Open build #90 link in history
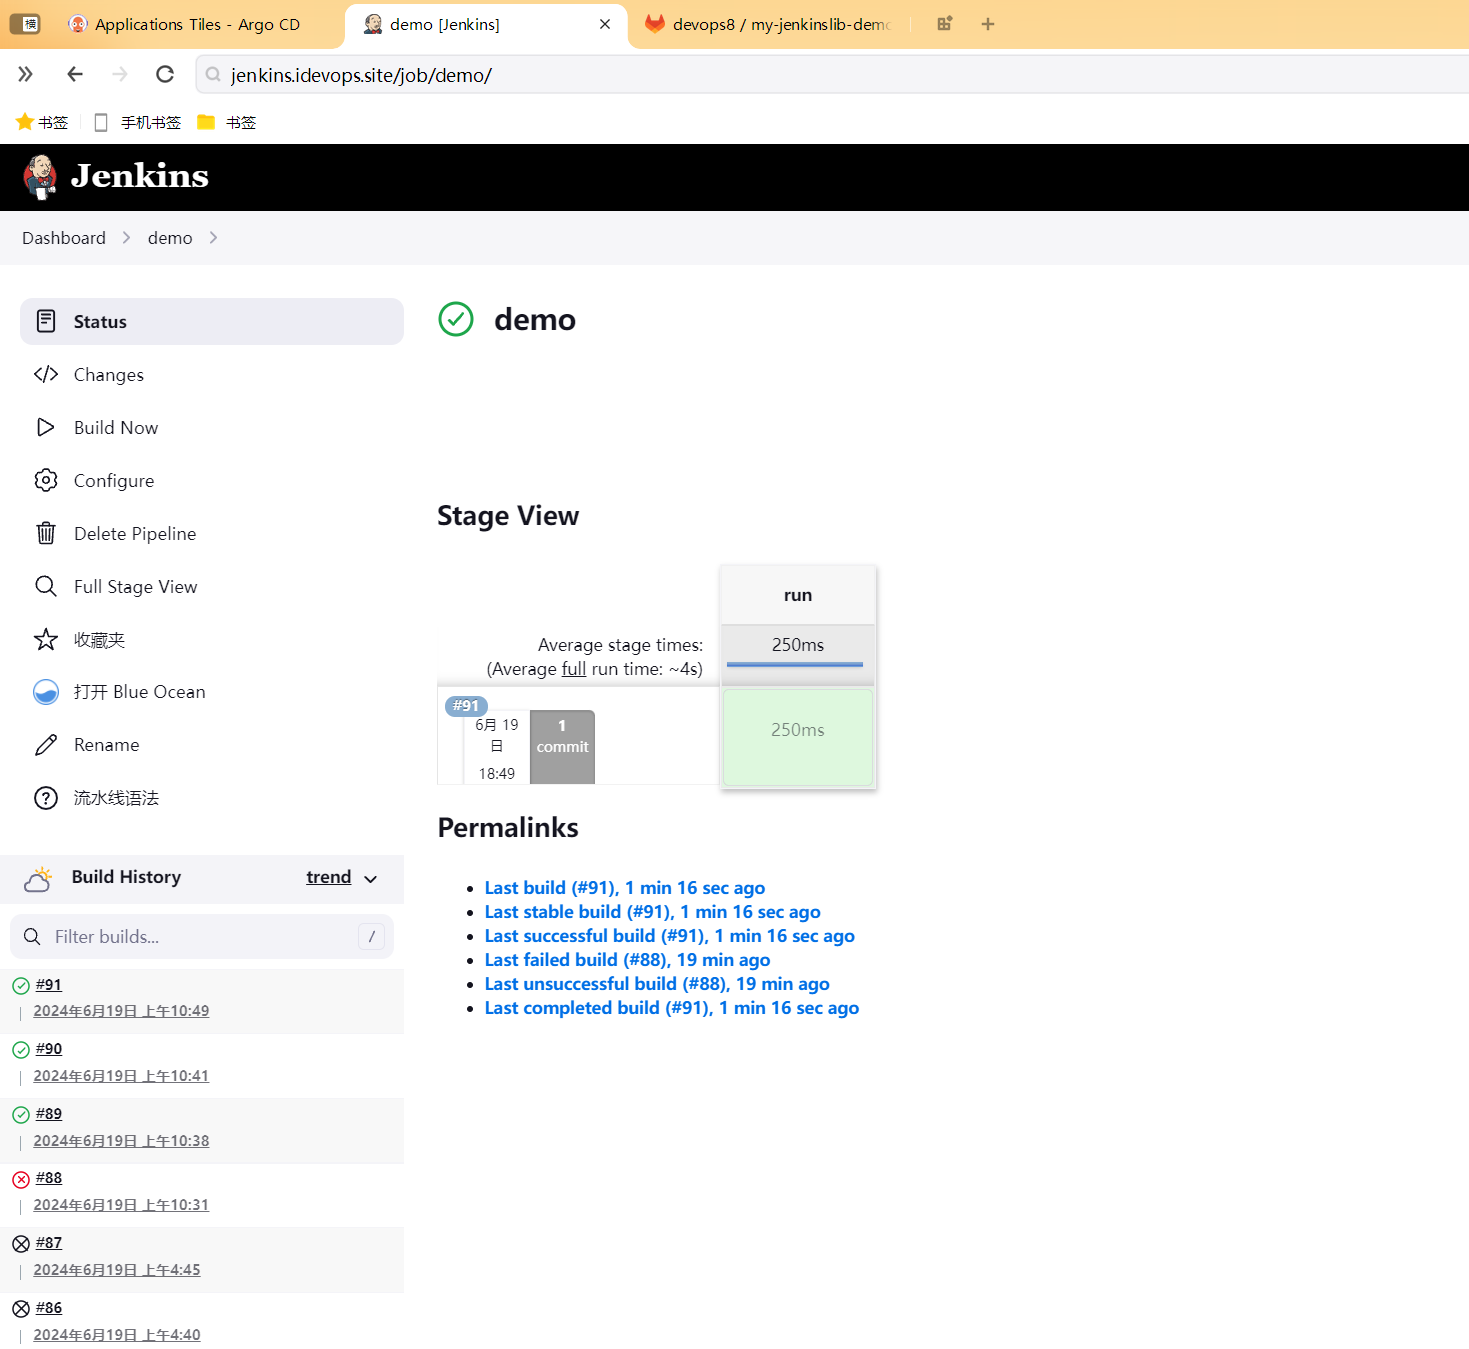Screen dimensions: 1469x1349 tap(49, 1049)
